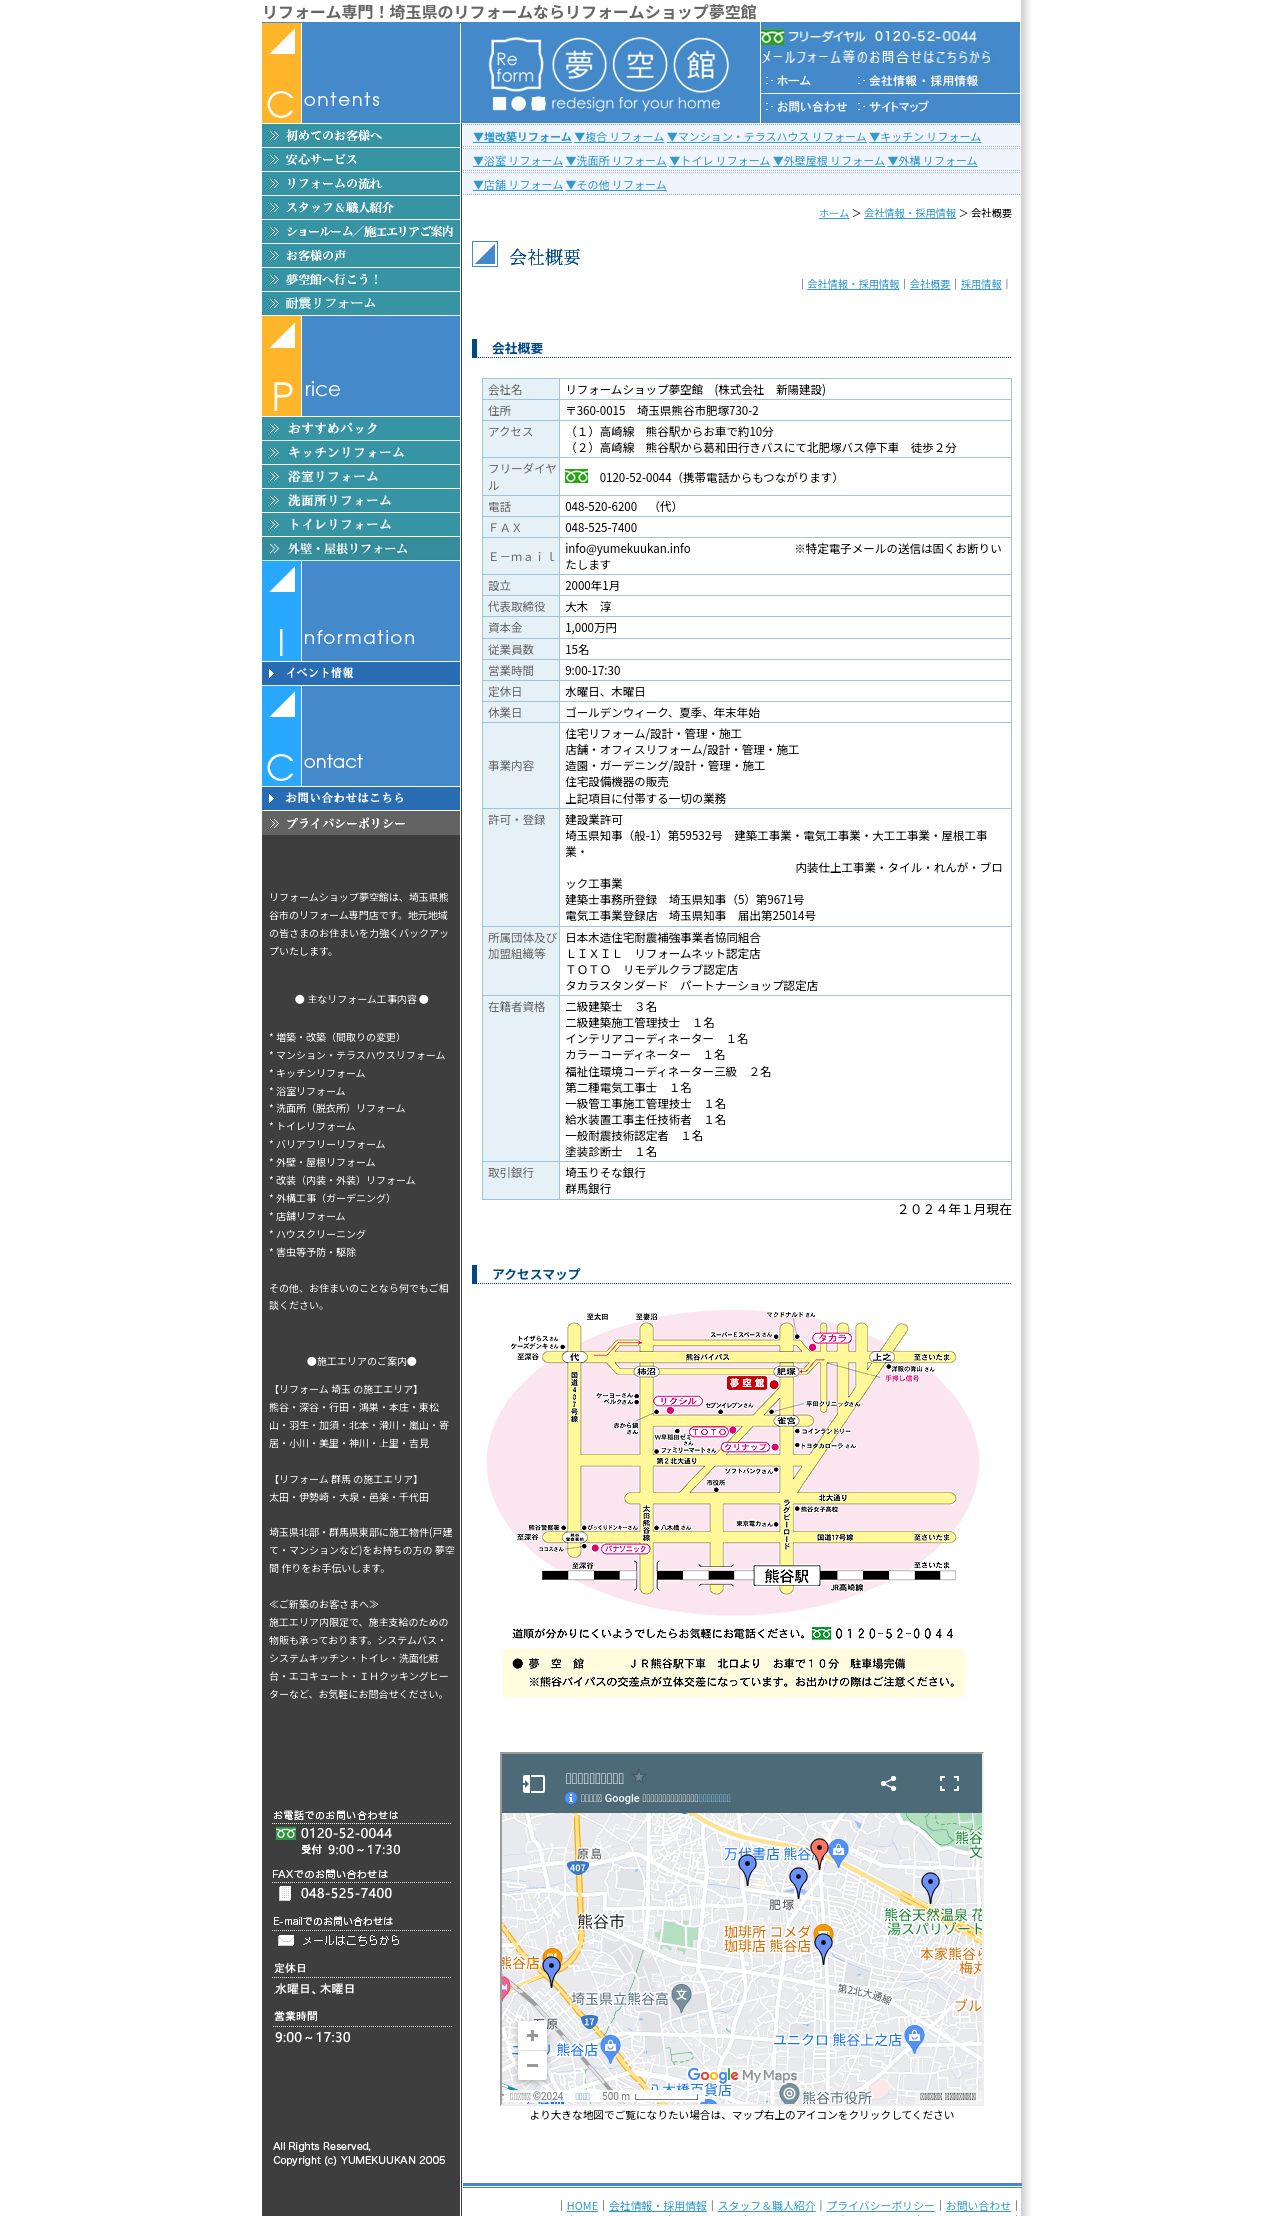Click the HOME link in the footer
Screen dimensions: 1284x2216
coord(582,2206)
